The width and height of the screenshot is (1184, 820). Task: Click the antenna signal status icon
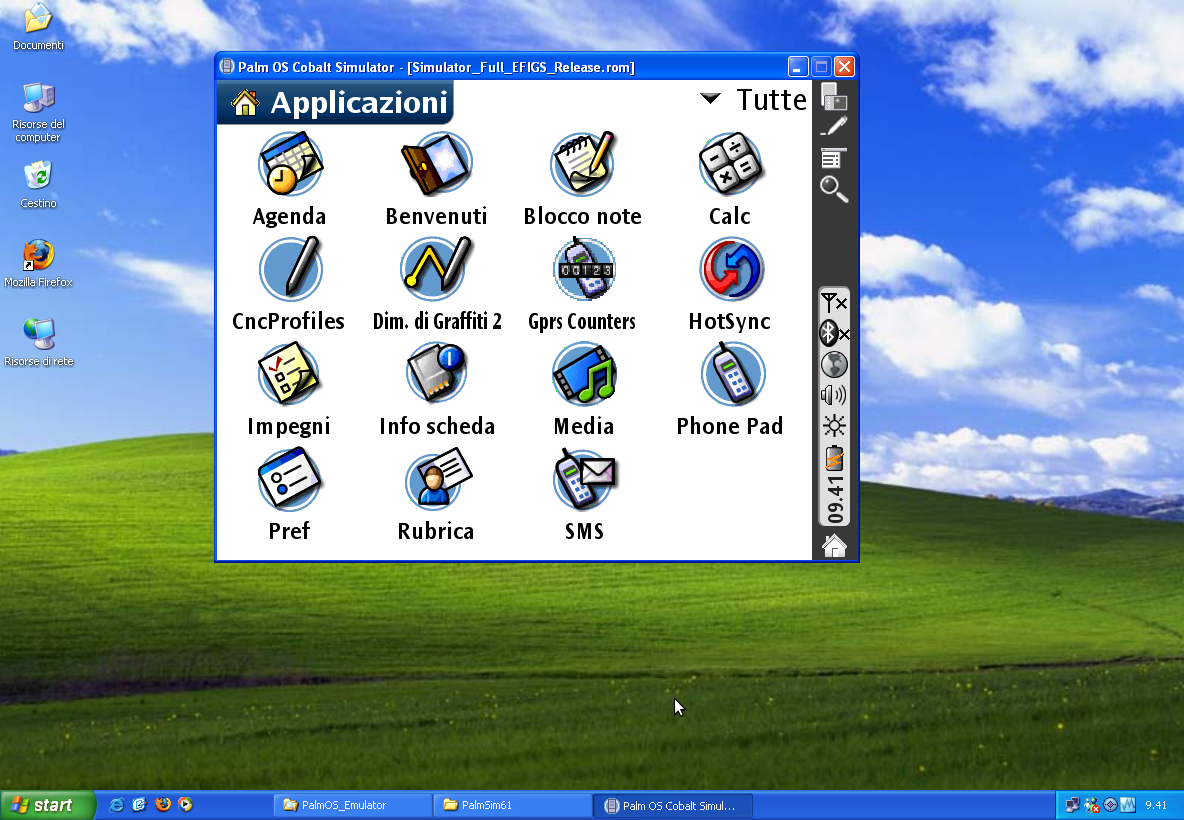(834, 303)
